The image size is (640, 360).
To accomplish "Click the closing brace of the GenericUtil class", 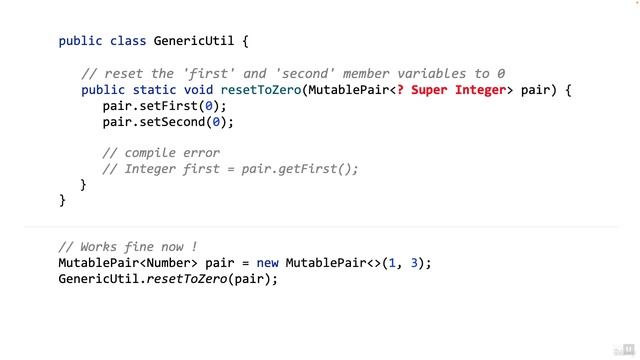I will pyautogui.click(x=62, y=201).
